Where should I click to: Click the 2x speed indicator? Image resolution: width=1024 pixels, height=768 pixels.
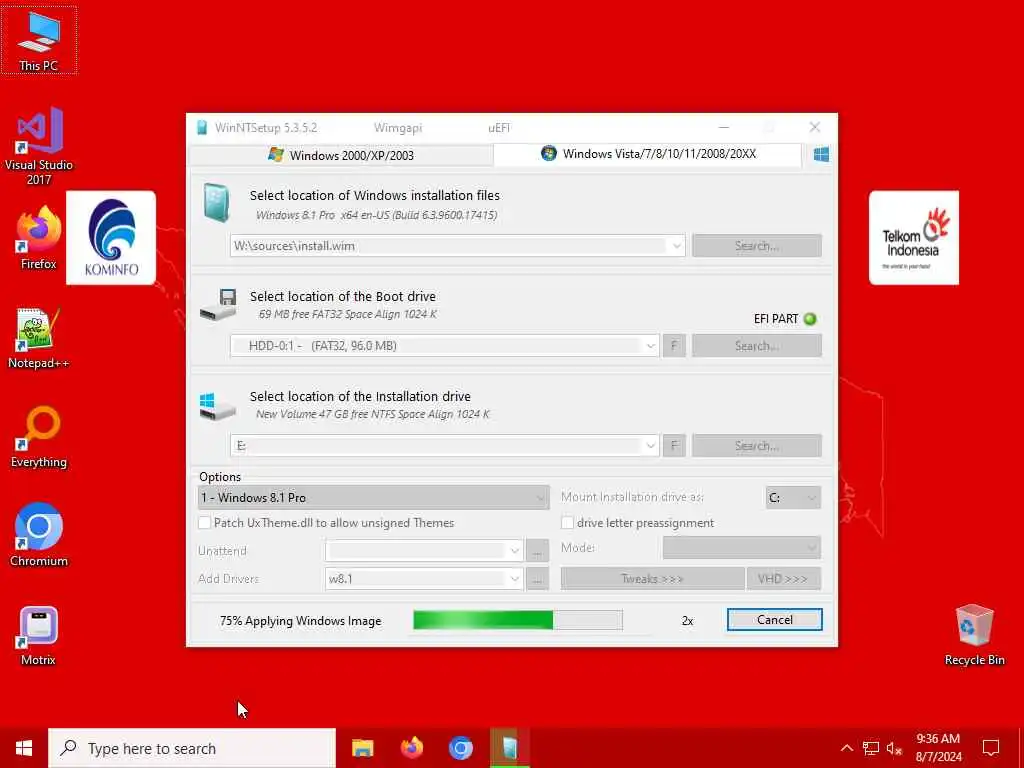tap(687, 621)
